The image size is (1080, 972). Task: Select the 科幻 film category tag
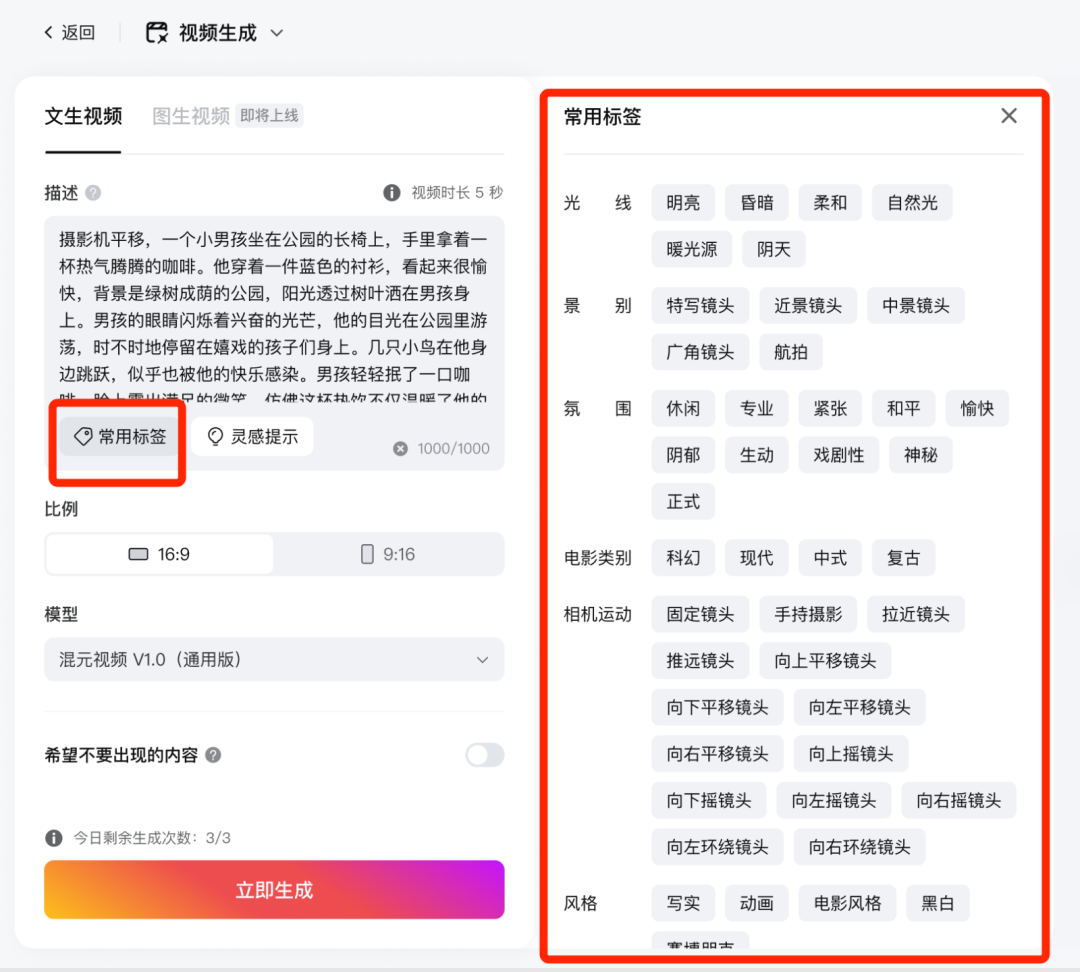683,558
